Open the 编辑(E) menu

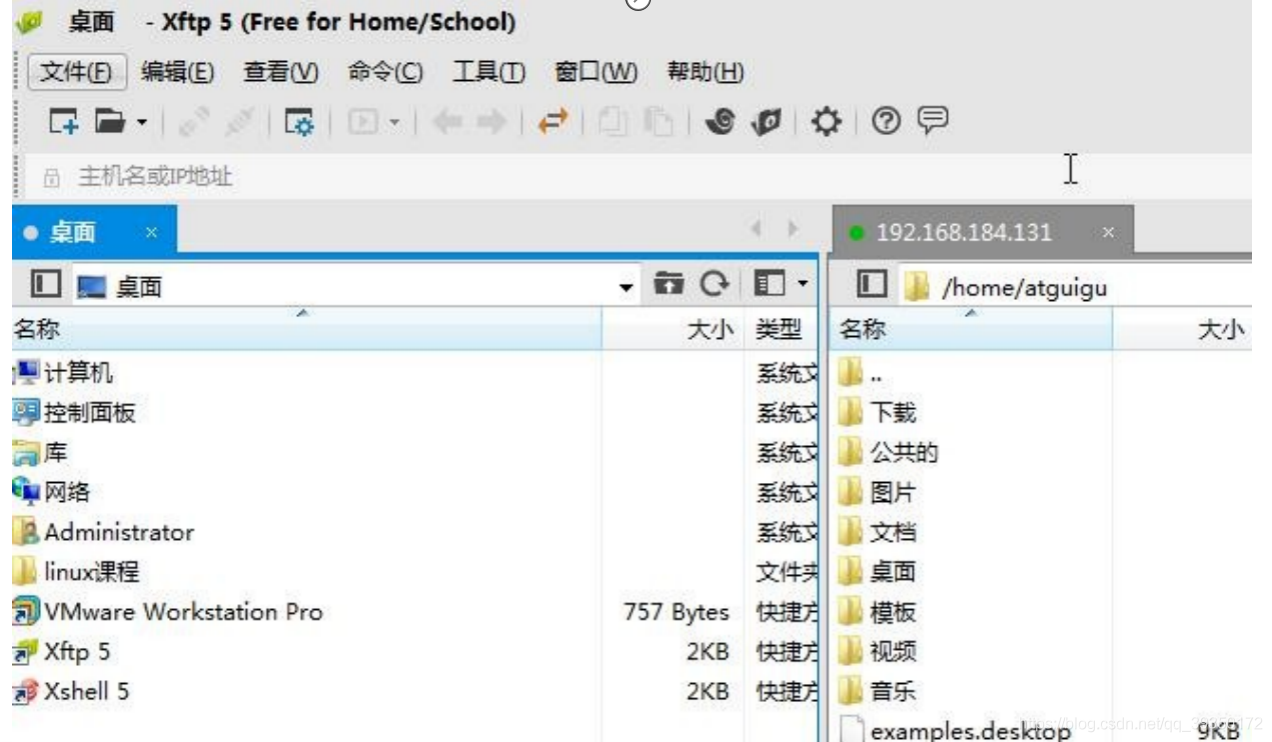(177, 72)
